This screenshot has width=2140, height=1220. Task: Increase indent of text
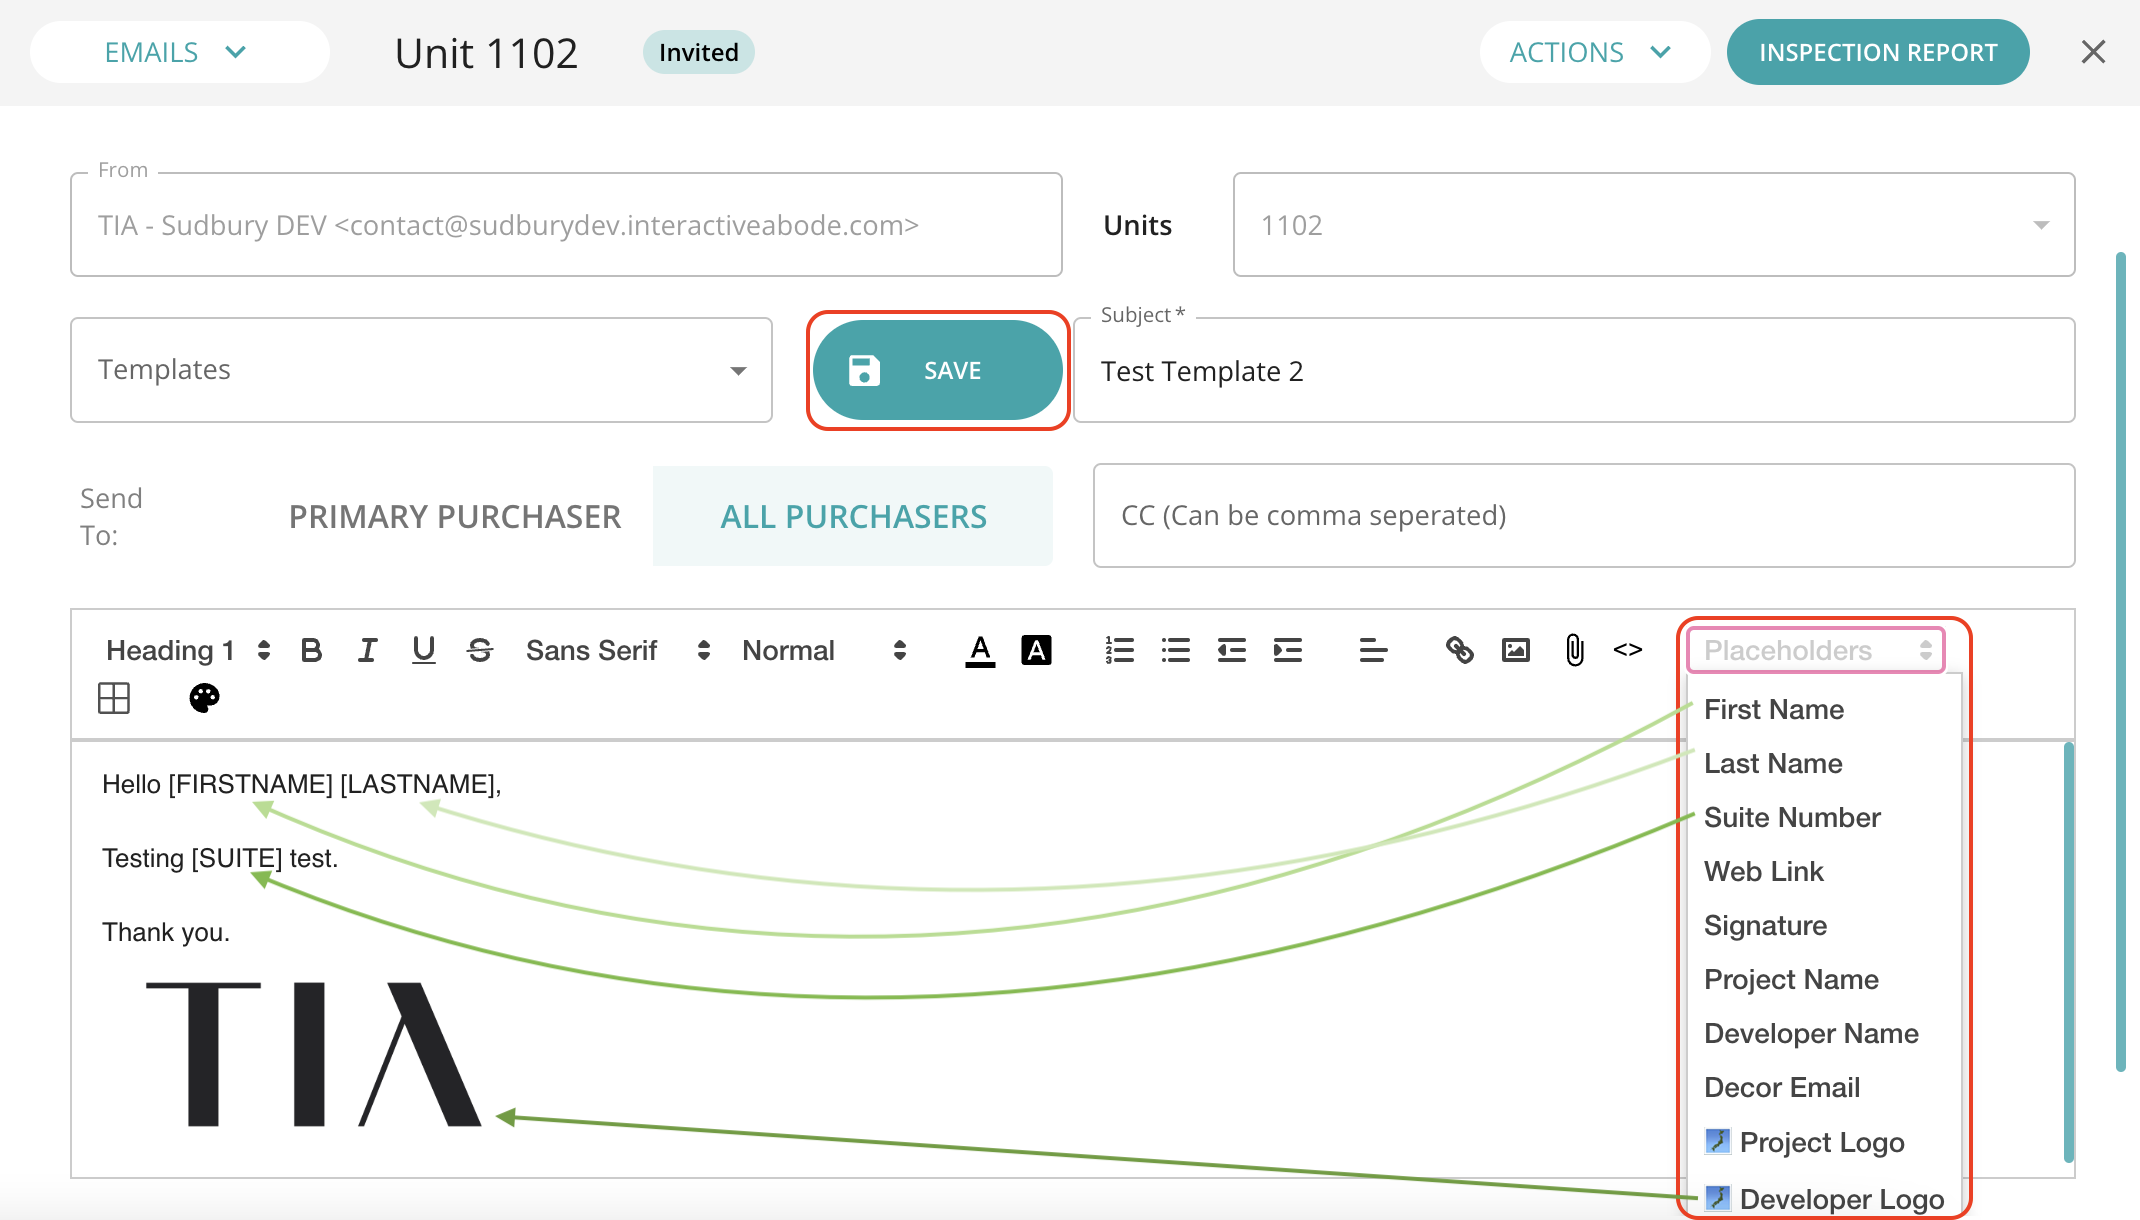coord(1288,651)
